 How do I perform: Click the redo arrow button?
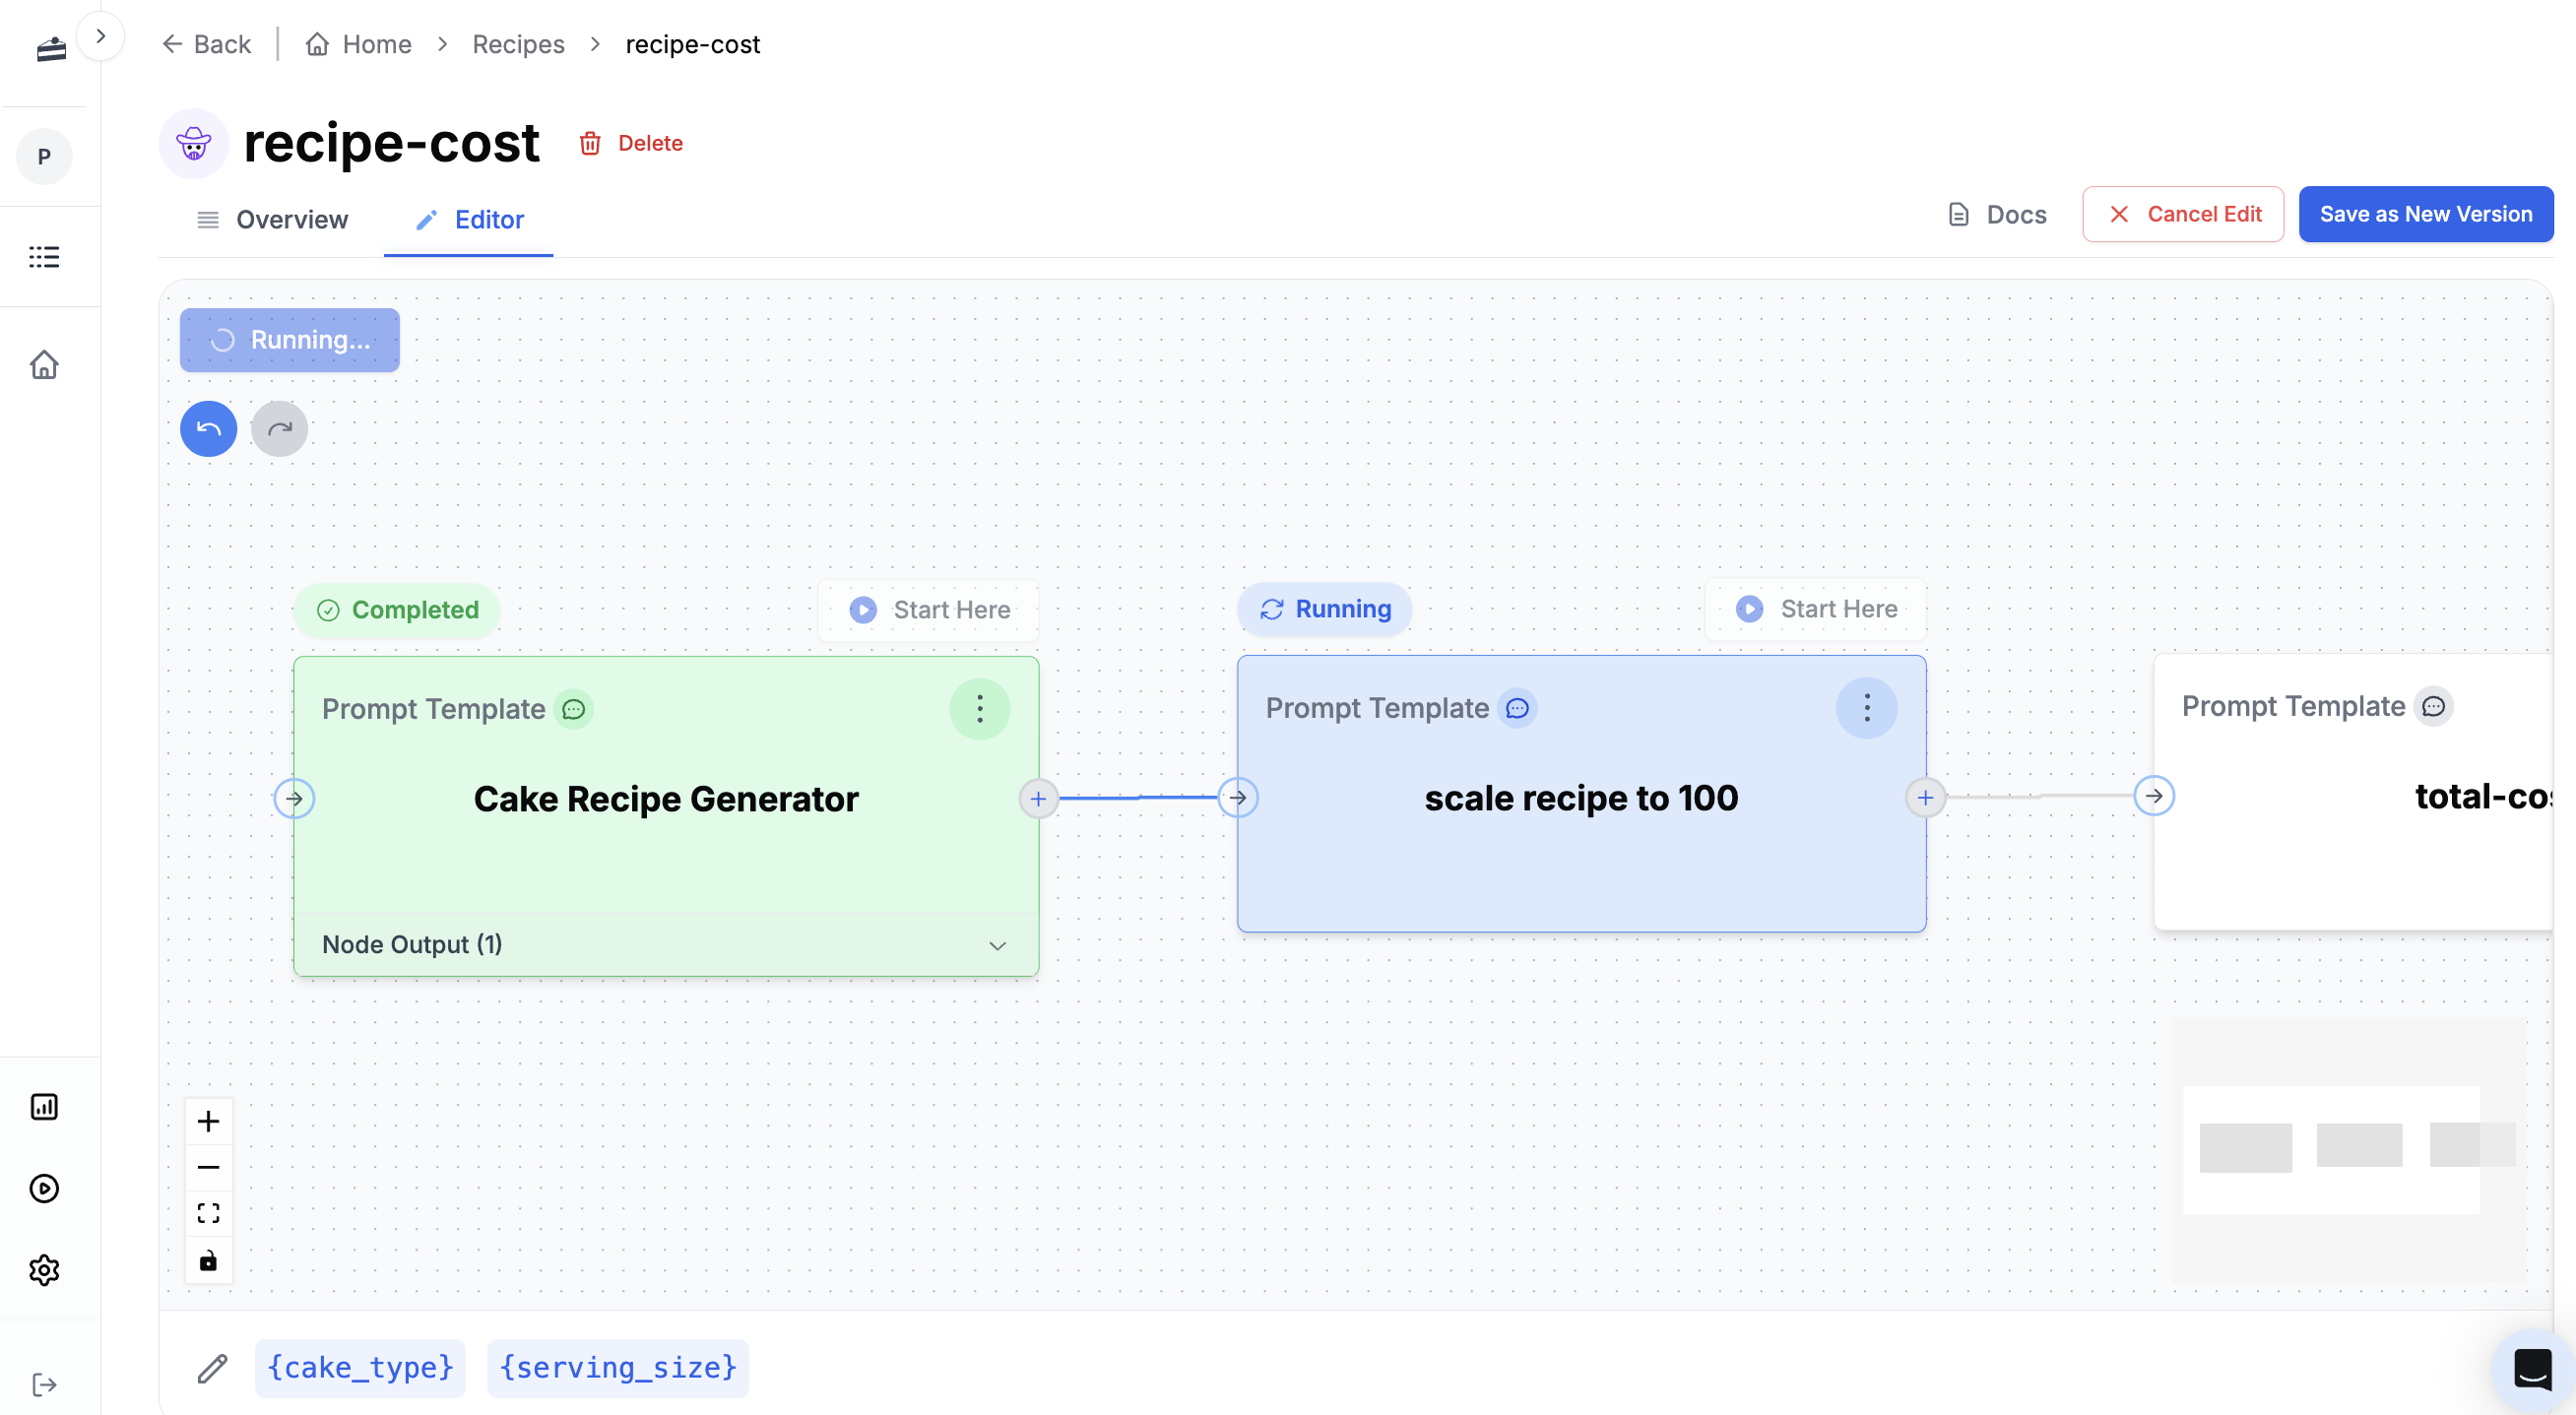279,429
